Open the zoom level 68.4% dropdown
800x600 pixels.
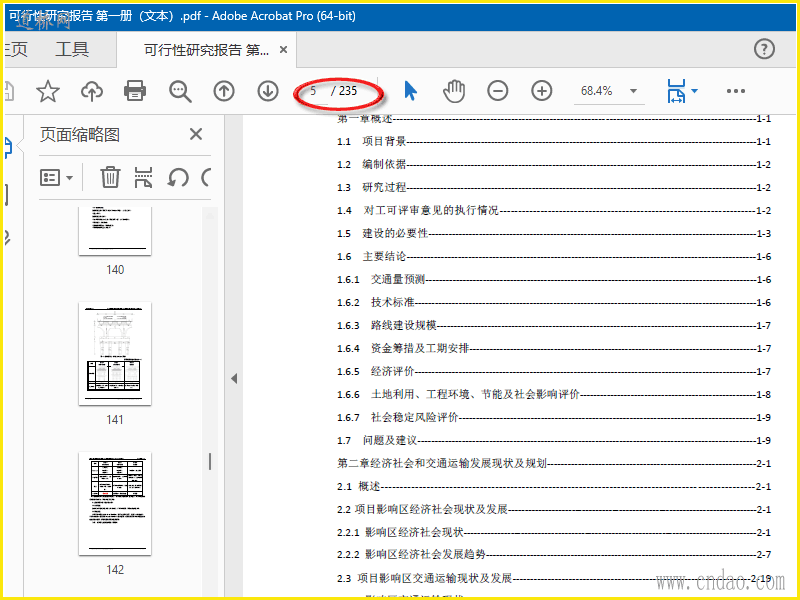634,91
